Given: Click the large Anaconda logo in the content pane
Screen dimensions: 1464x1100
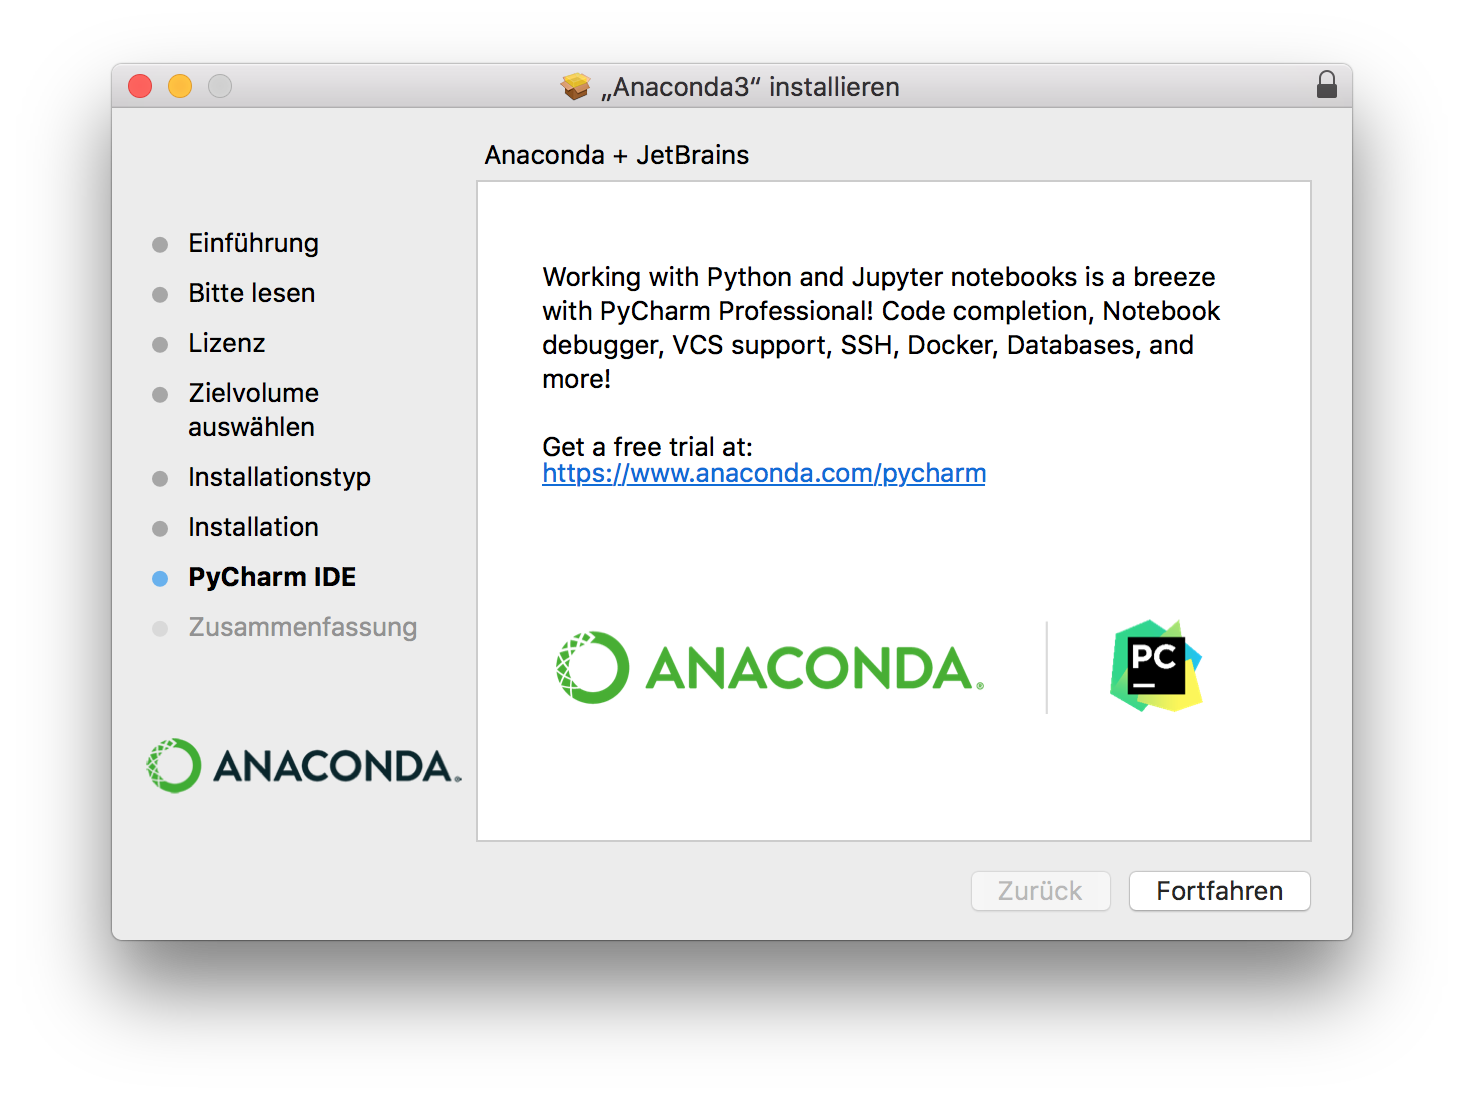Looking at the screenshot, I should click(770, 667).
